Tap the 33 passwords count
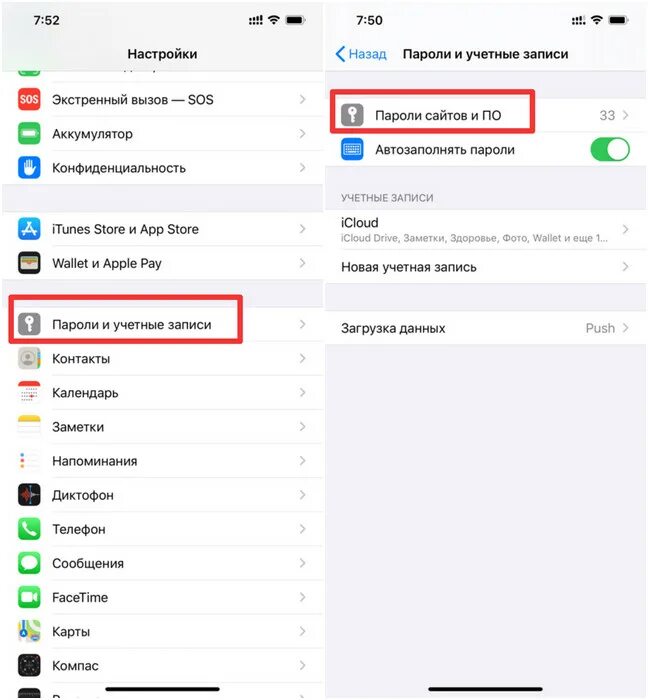The image size is (648, 700). coord(607,115)
